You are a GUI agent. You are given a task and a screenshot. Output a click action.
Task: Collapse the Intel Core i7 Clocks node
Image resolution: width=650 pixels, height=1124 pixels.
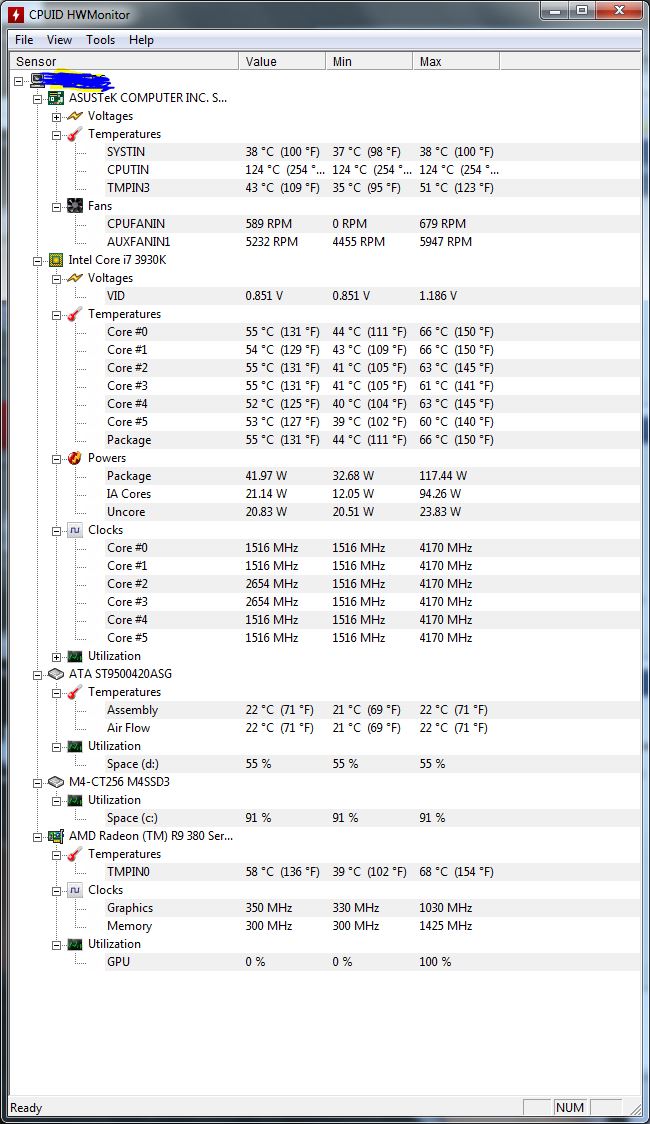coord(56,531)
